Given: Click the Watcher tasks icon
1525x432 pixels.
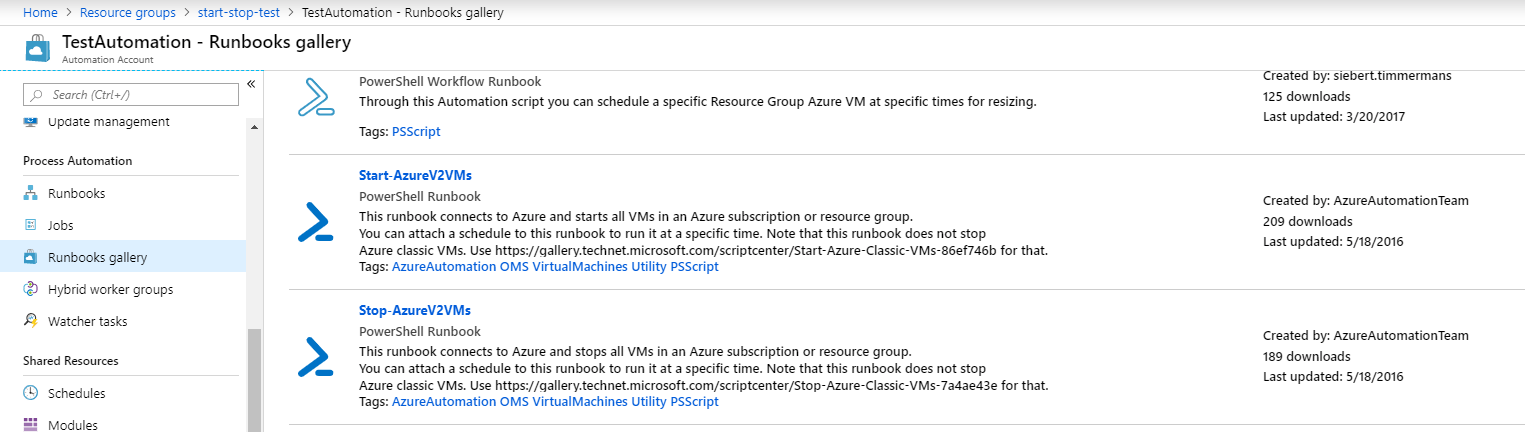Looking at the screenshot, I should pos(30,321).
